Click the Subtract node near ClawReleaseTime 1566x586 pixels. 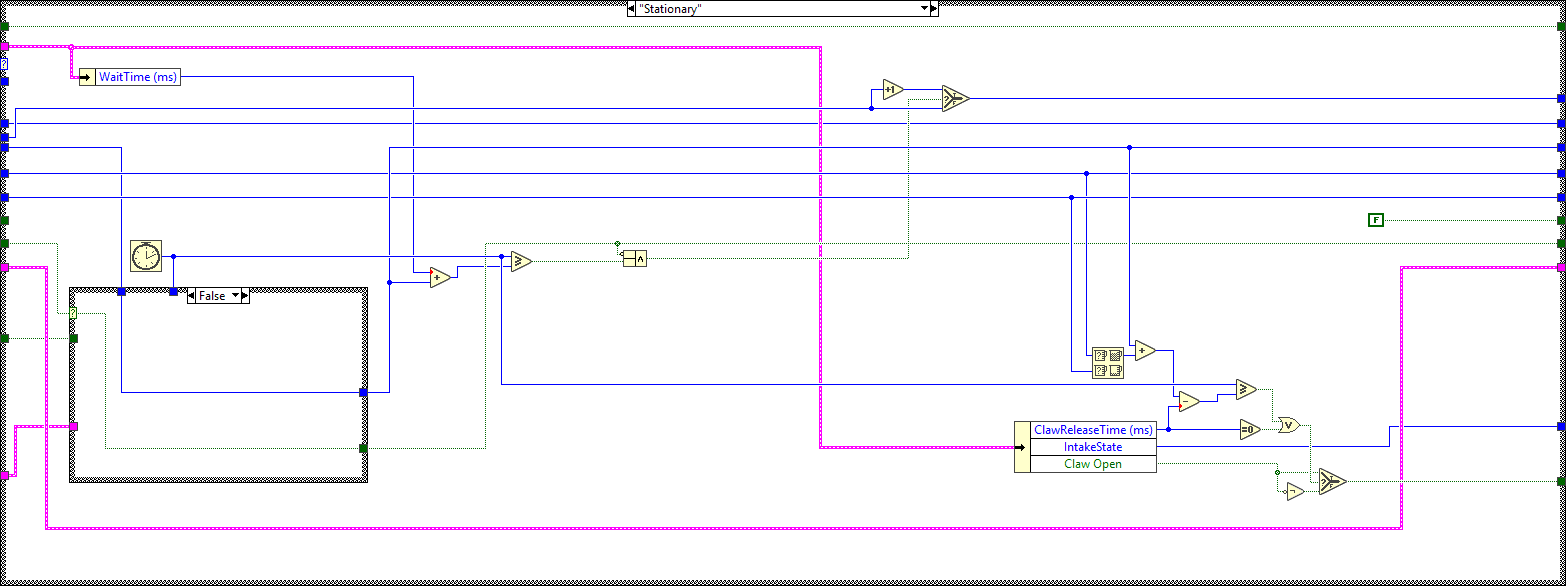(x=1186, y=401)
